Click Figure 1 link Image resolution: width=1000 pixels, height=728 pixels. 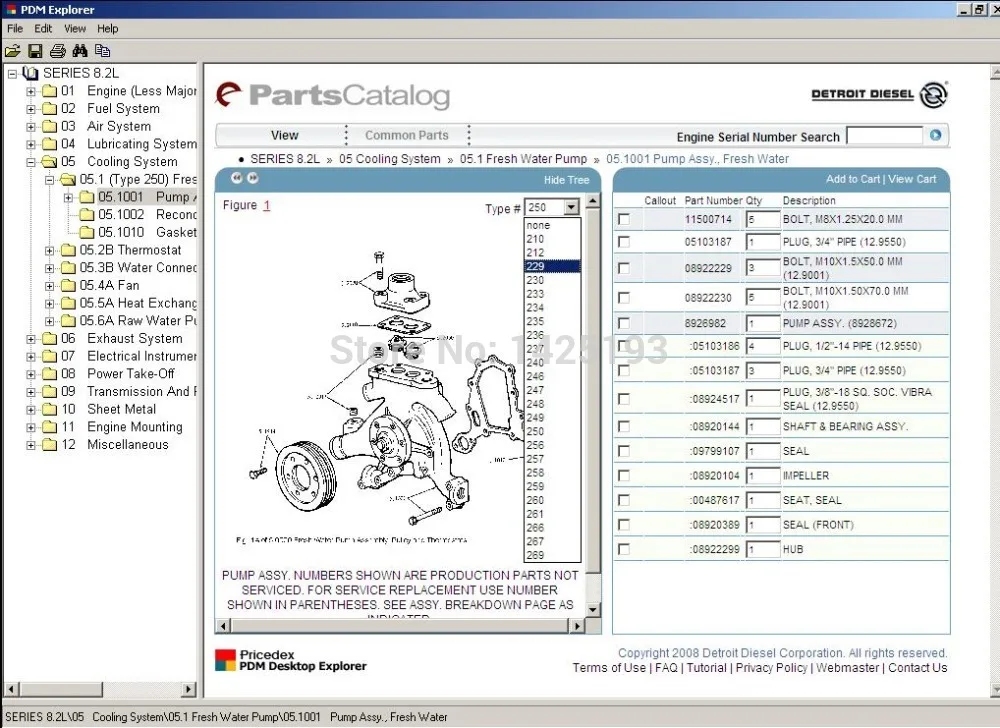click(x=267, y=205)
